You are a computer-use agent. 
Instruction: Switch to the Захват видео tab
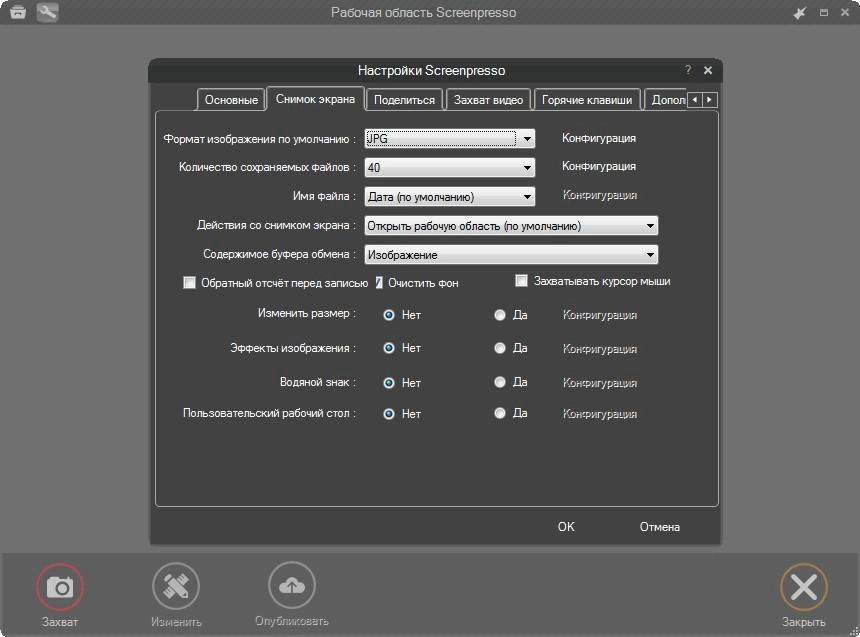[488, 100]
